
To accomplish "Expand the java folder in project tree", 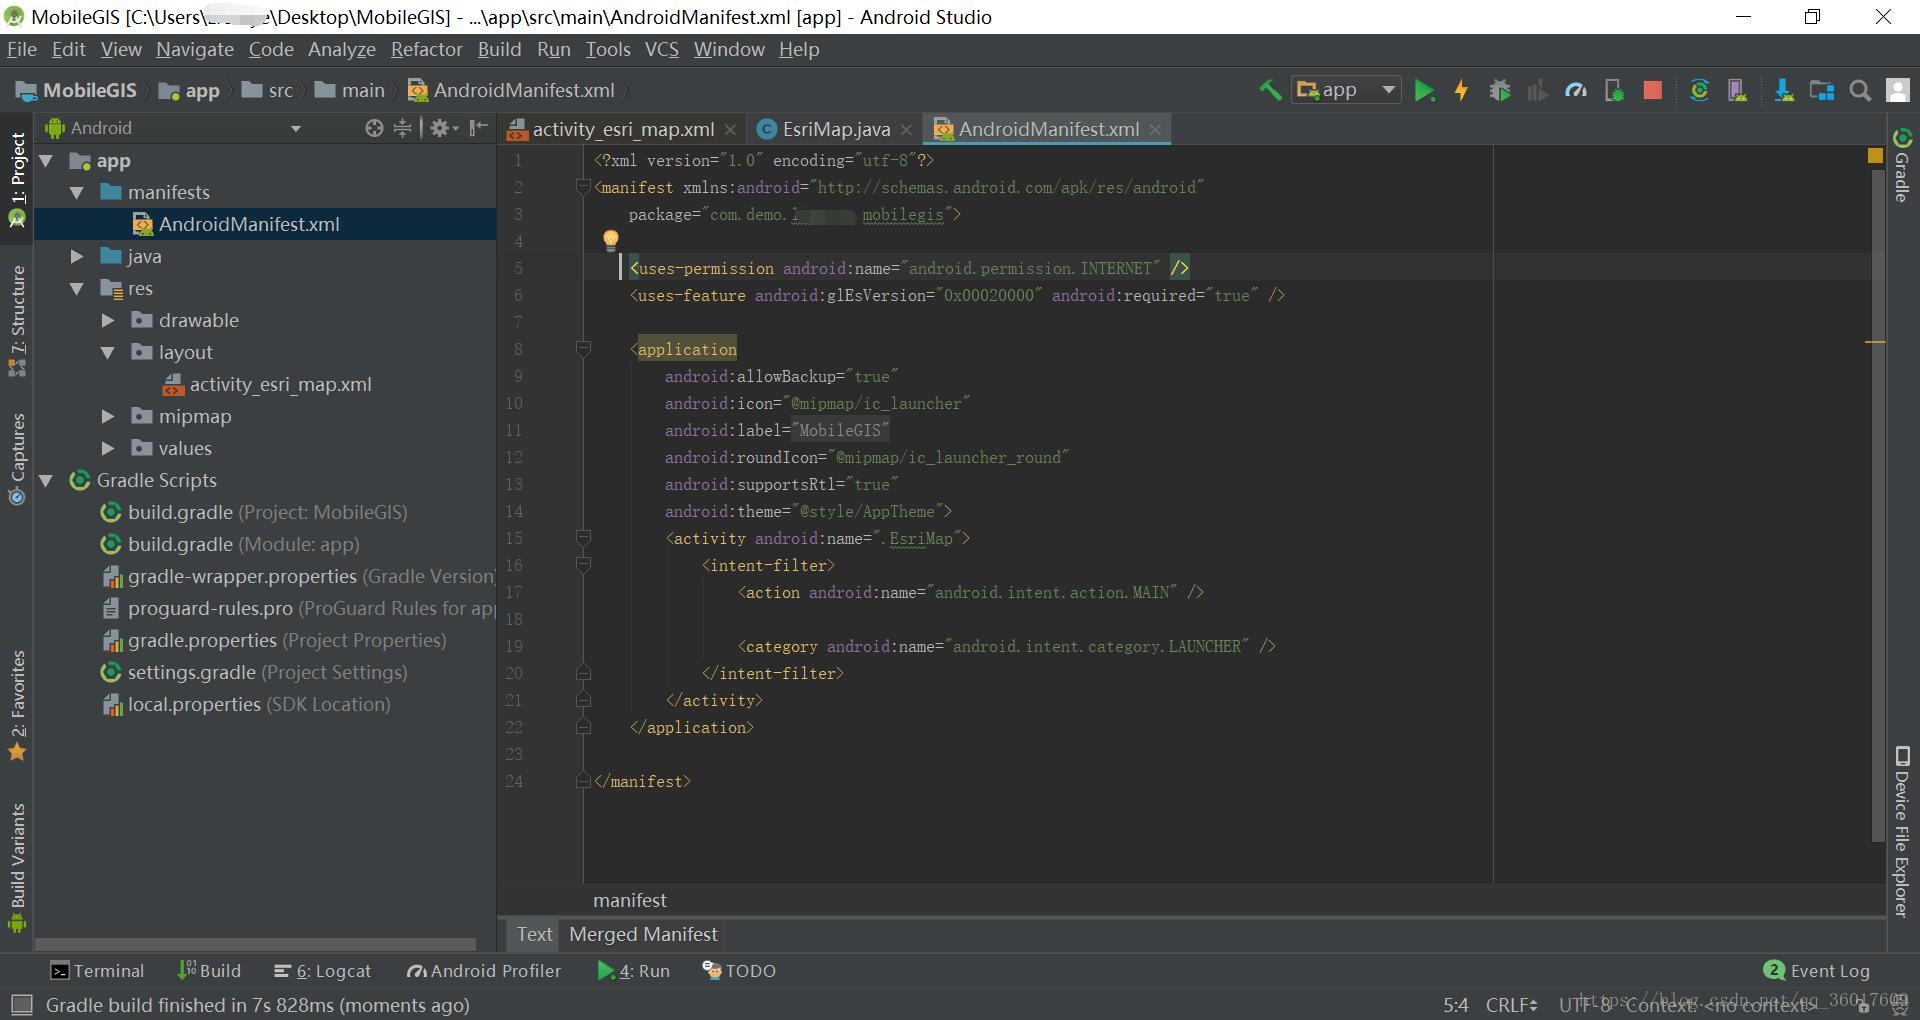I will [77, 257].
